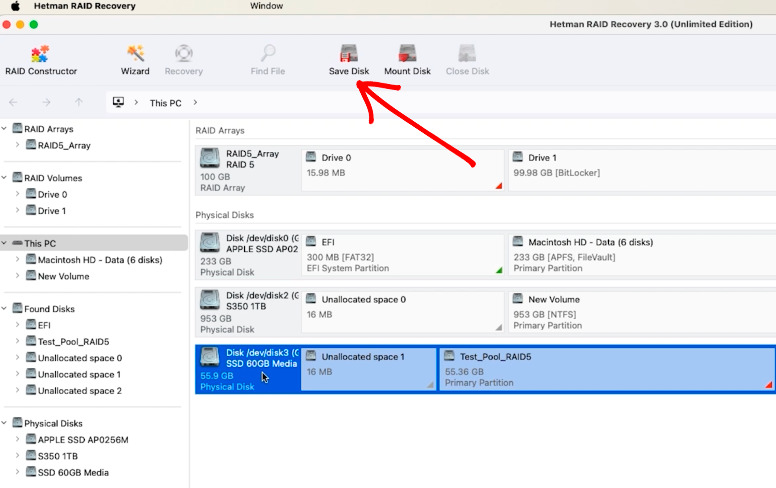Image resolution: width=776 pixels, height=488 pixels.
Task: Select the New Volume 953 GB NTFS partition
Action: (x=642, y=311)
